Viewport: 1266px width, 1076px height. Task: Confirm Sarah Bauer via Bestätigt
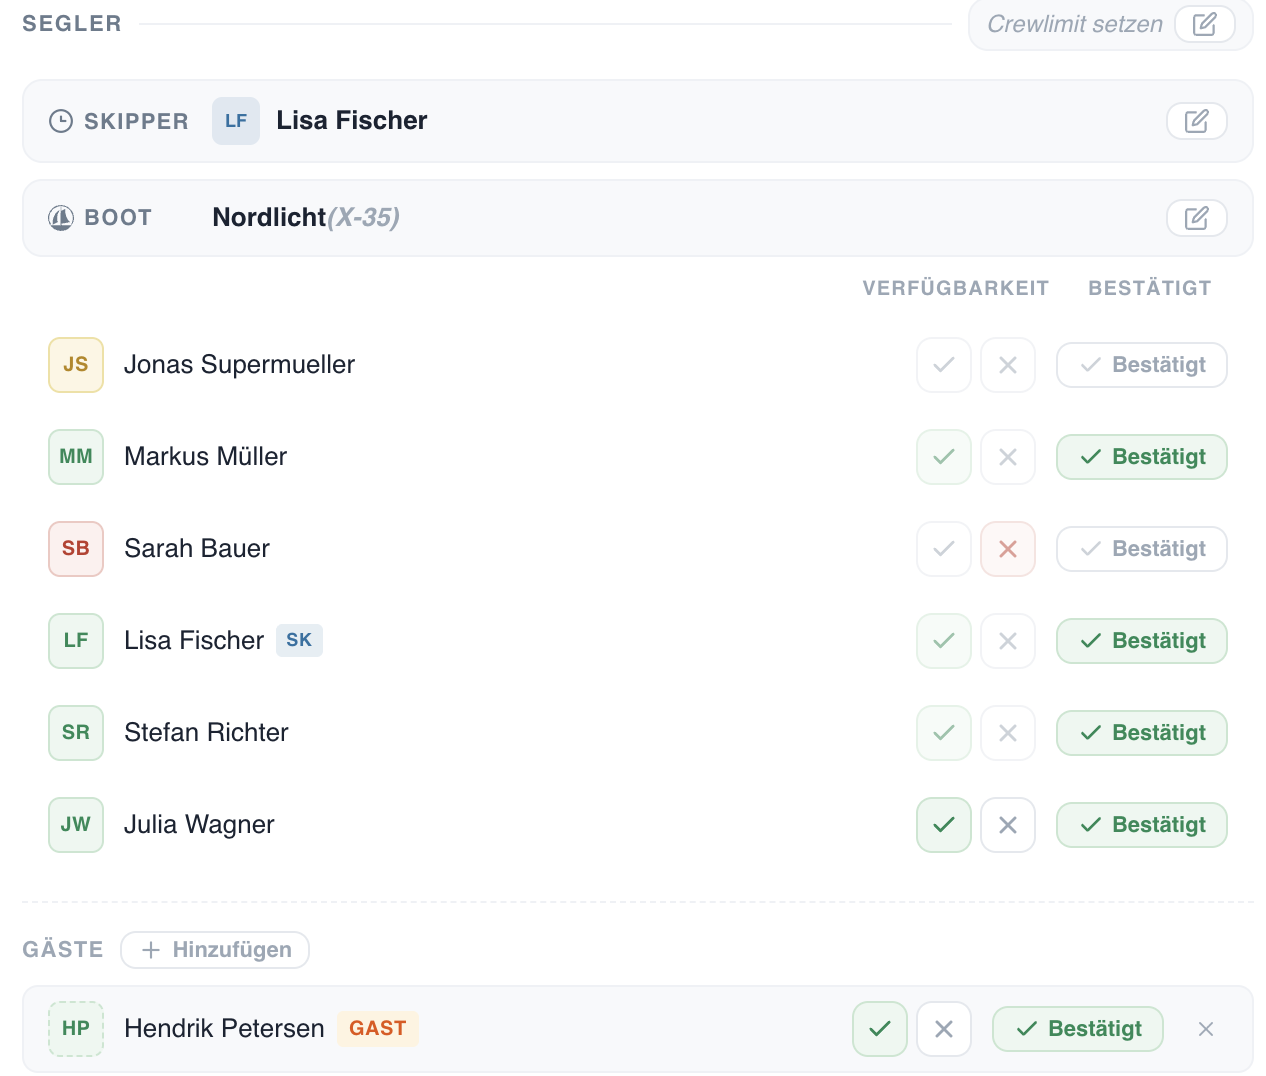pos(1141,549)
